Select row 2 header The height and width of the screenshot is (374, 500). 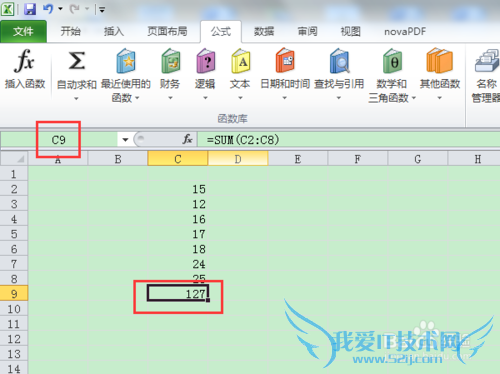pos(14,189)
